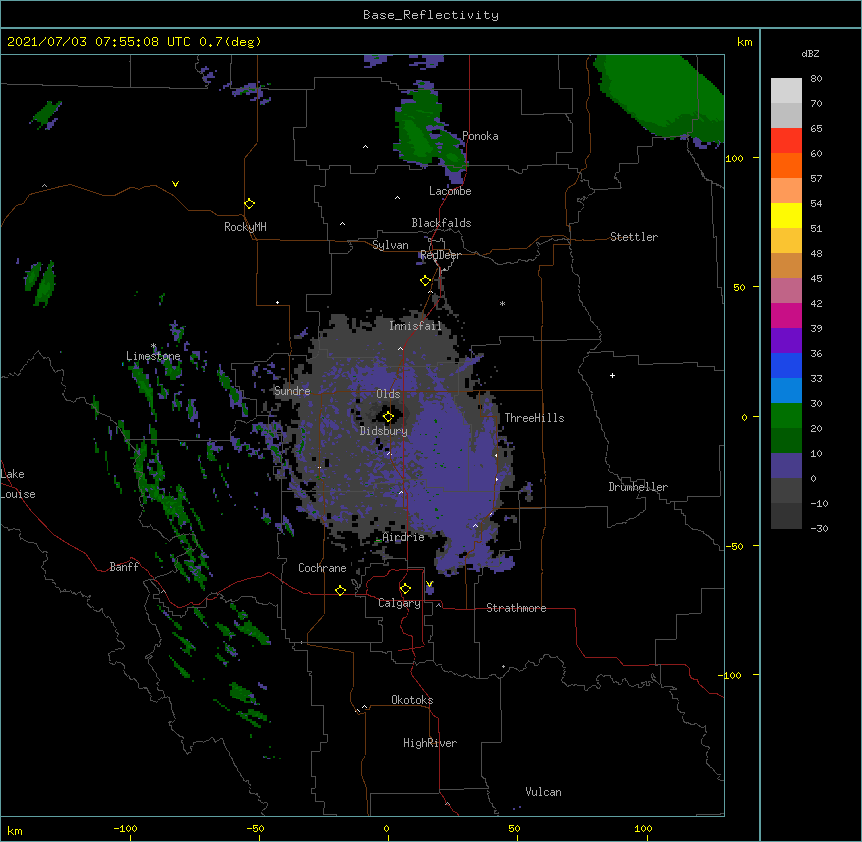The image size is (862, 842).
Task: Click the -30 value at legend bottom
Action: (x=819, y=528)
